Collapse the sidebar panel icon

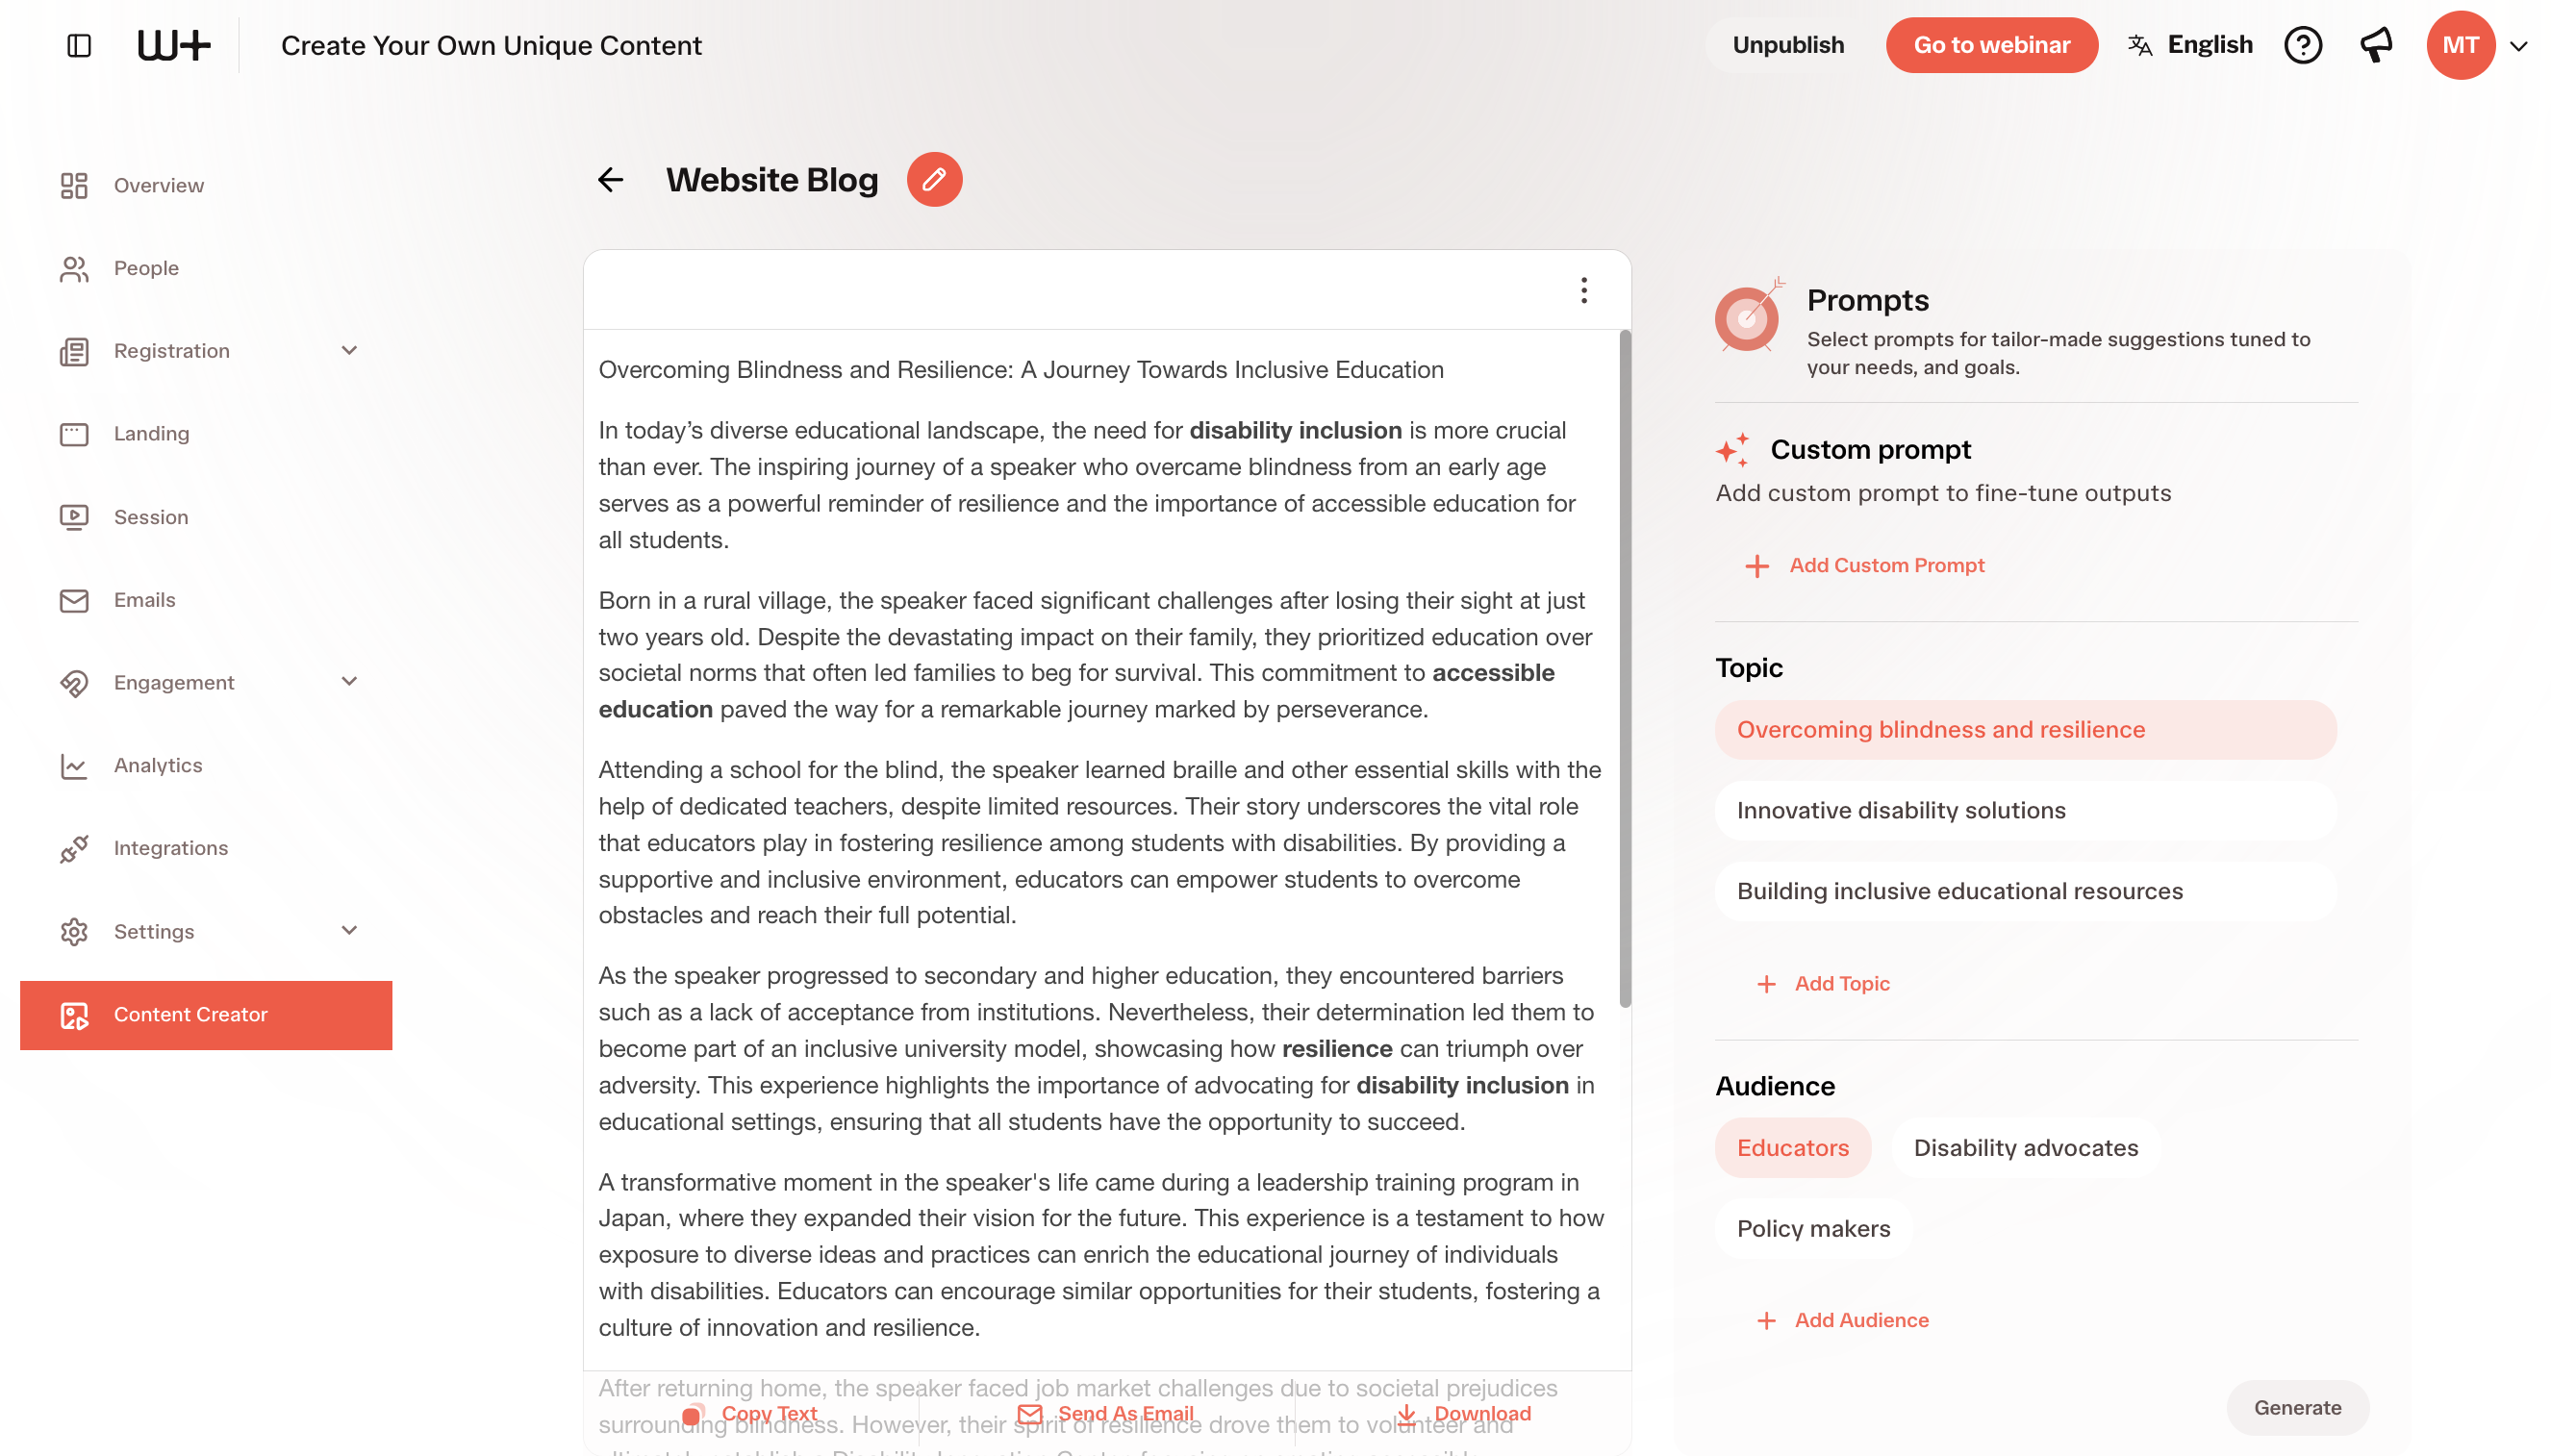tap(79, 45)
